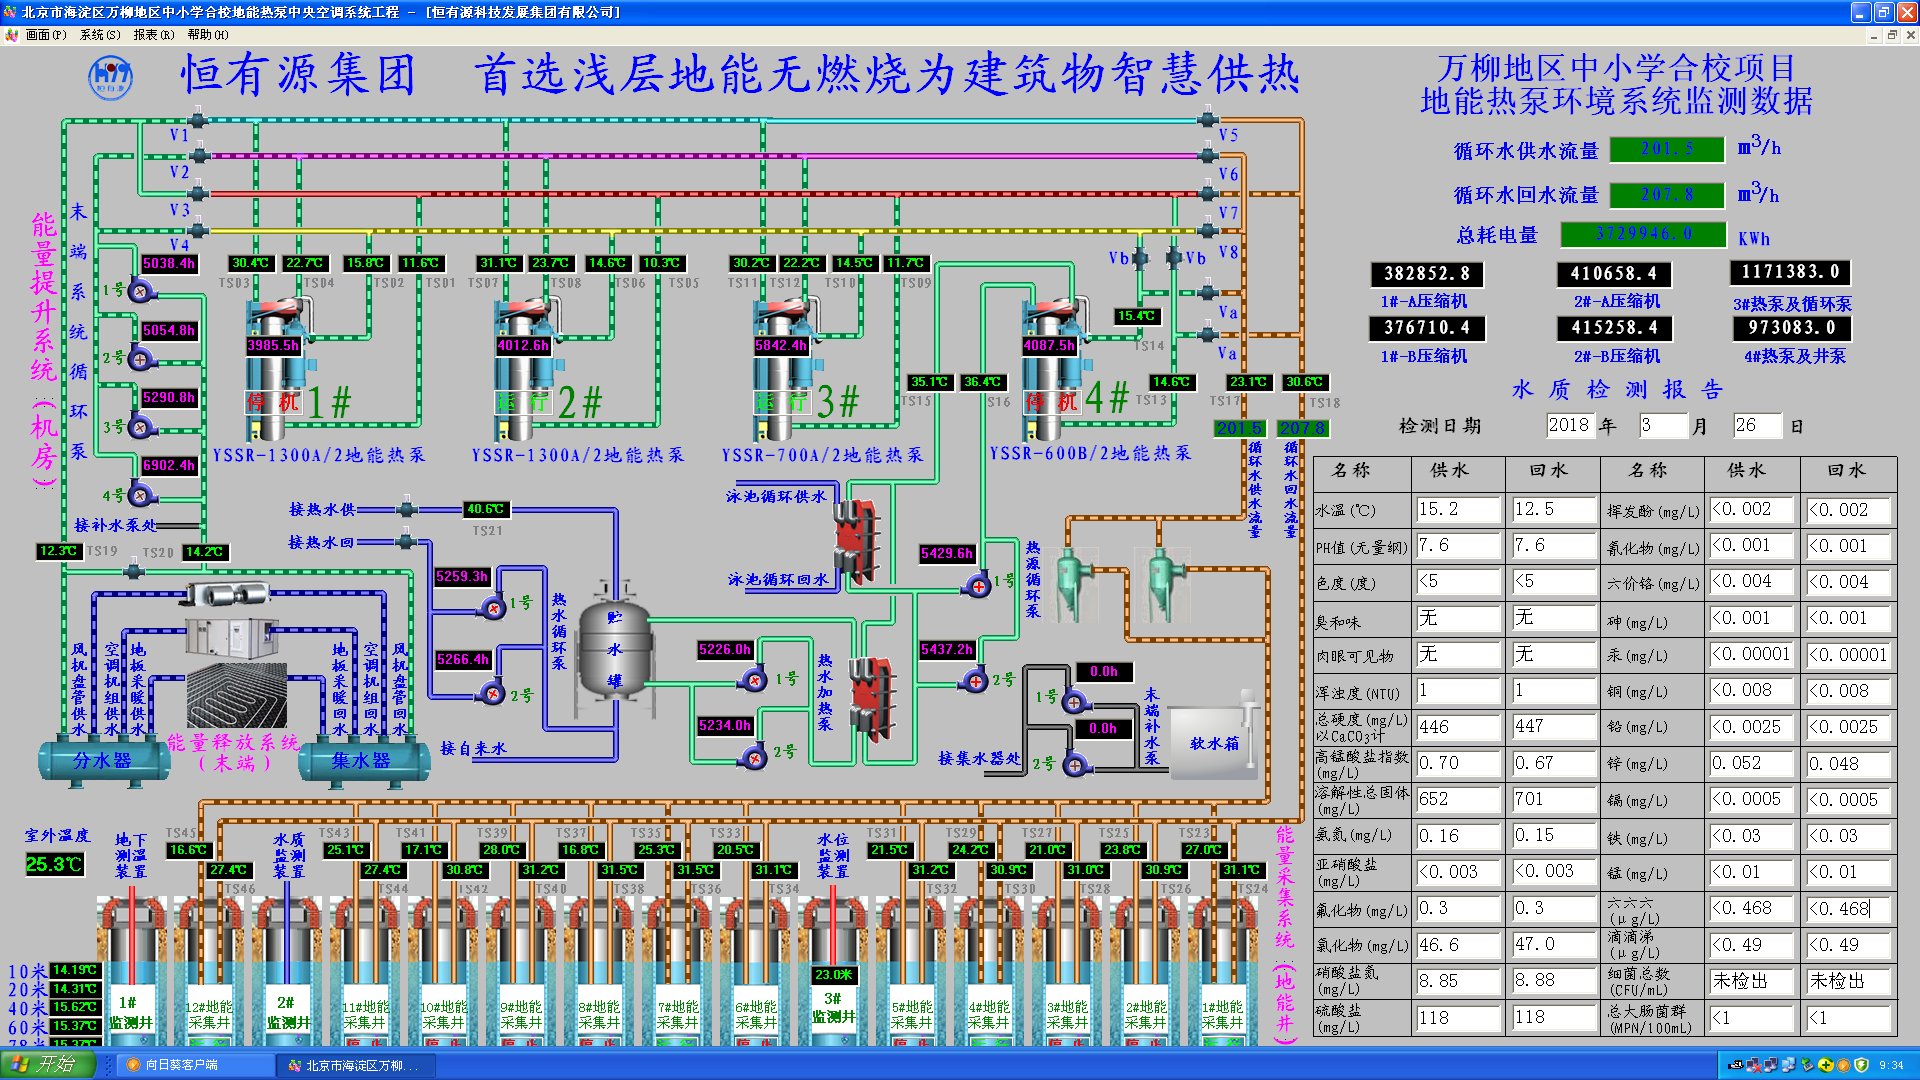Open the 画面(P) menu
Image resolution: width=1920 pixels, height=1080 pixels.
pyautogui.click(x=46, y=35)
